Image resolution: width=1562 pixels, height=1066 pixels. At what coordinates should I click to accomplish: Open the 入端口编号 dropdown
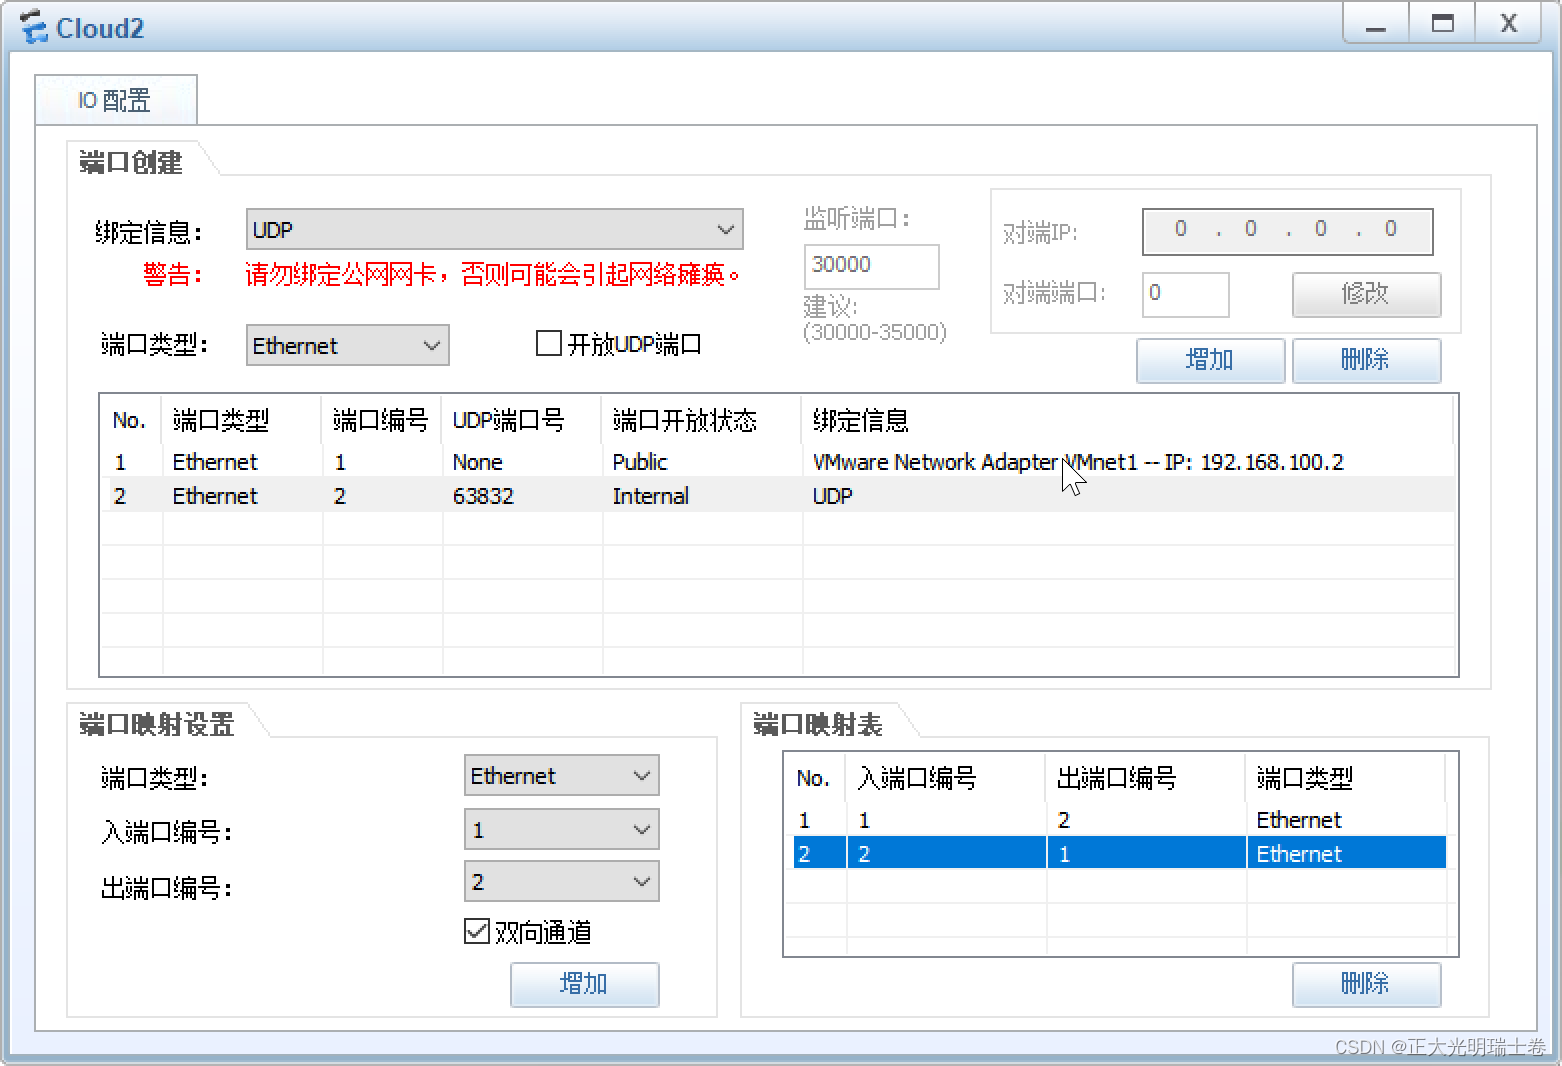coord(561,830)
